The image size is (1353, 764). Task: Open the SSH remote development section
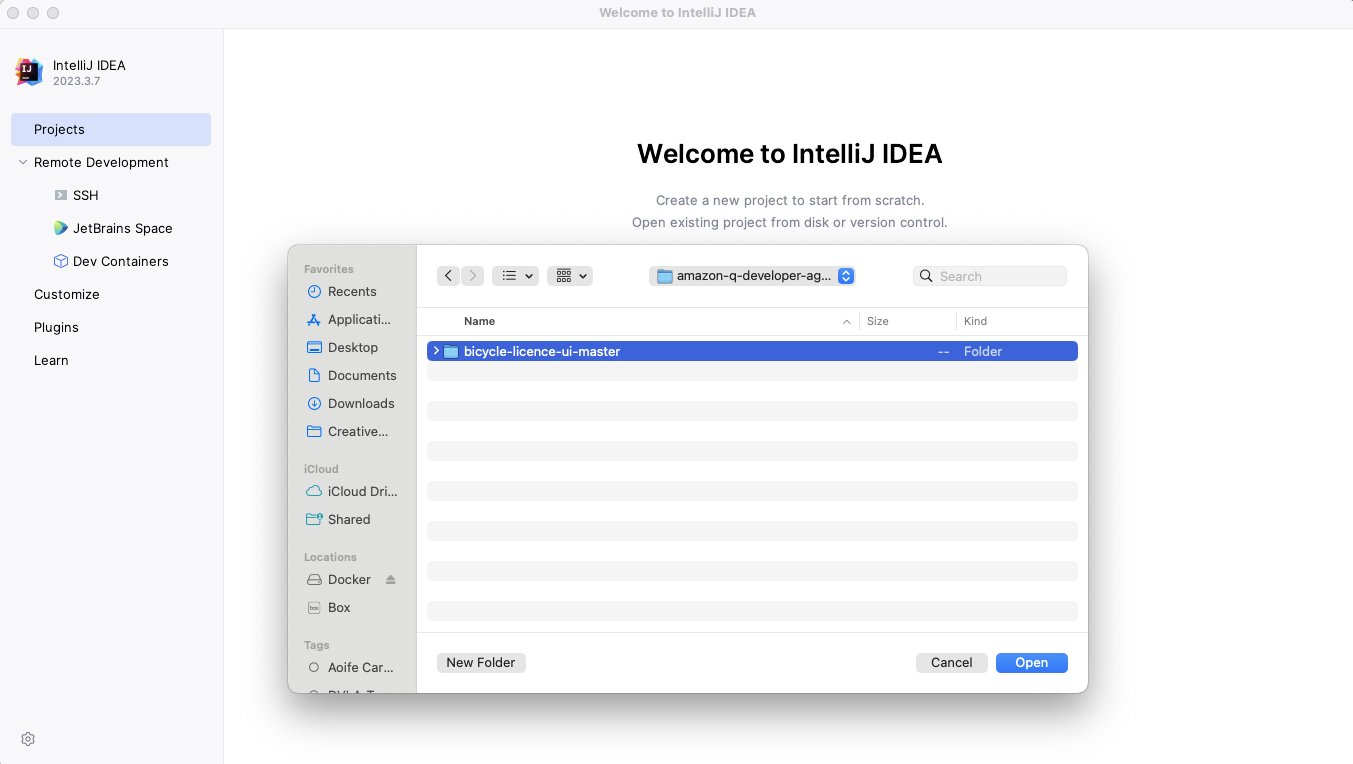pyautogui.click(x=84, y=195)
